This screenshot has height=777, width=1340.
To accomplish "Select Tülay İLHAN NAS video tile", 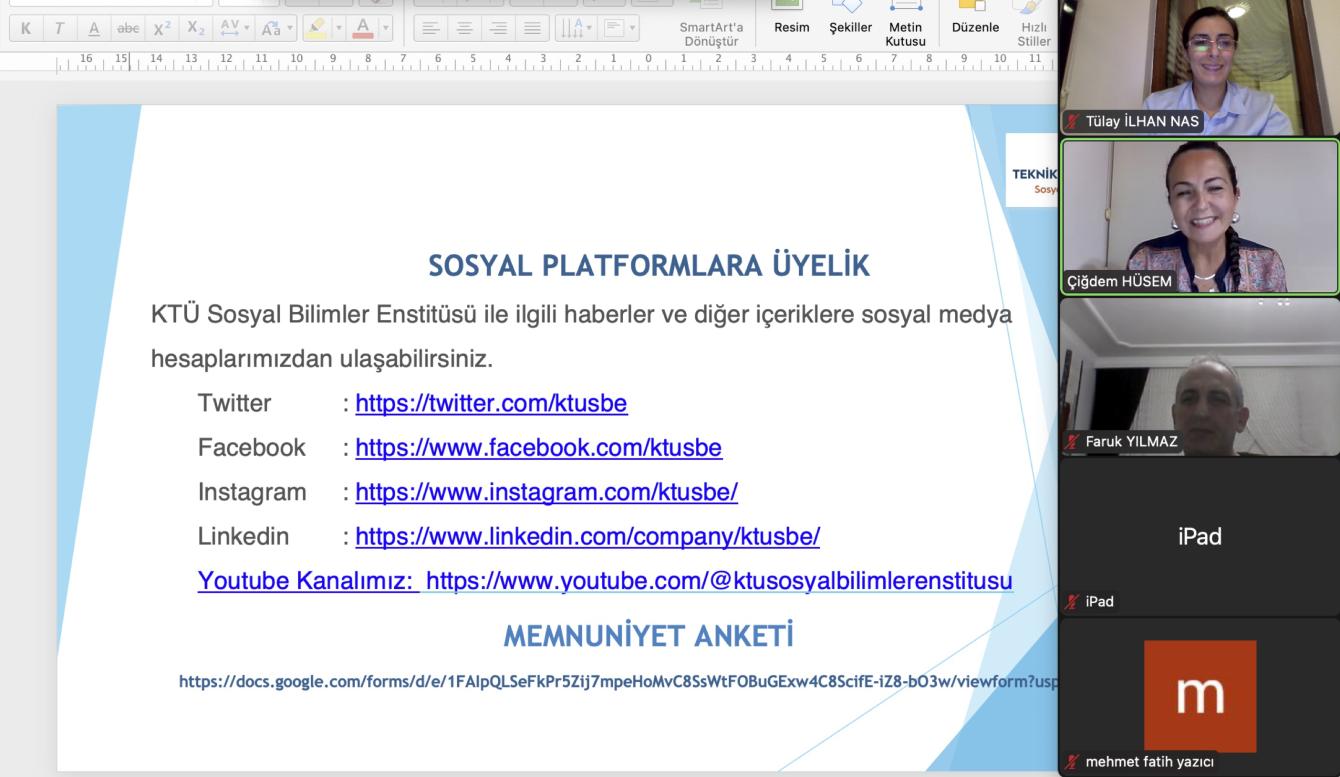I will click(x=1200, y=67).
